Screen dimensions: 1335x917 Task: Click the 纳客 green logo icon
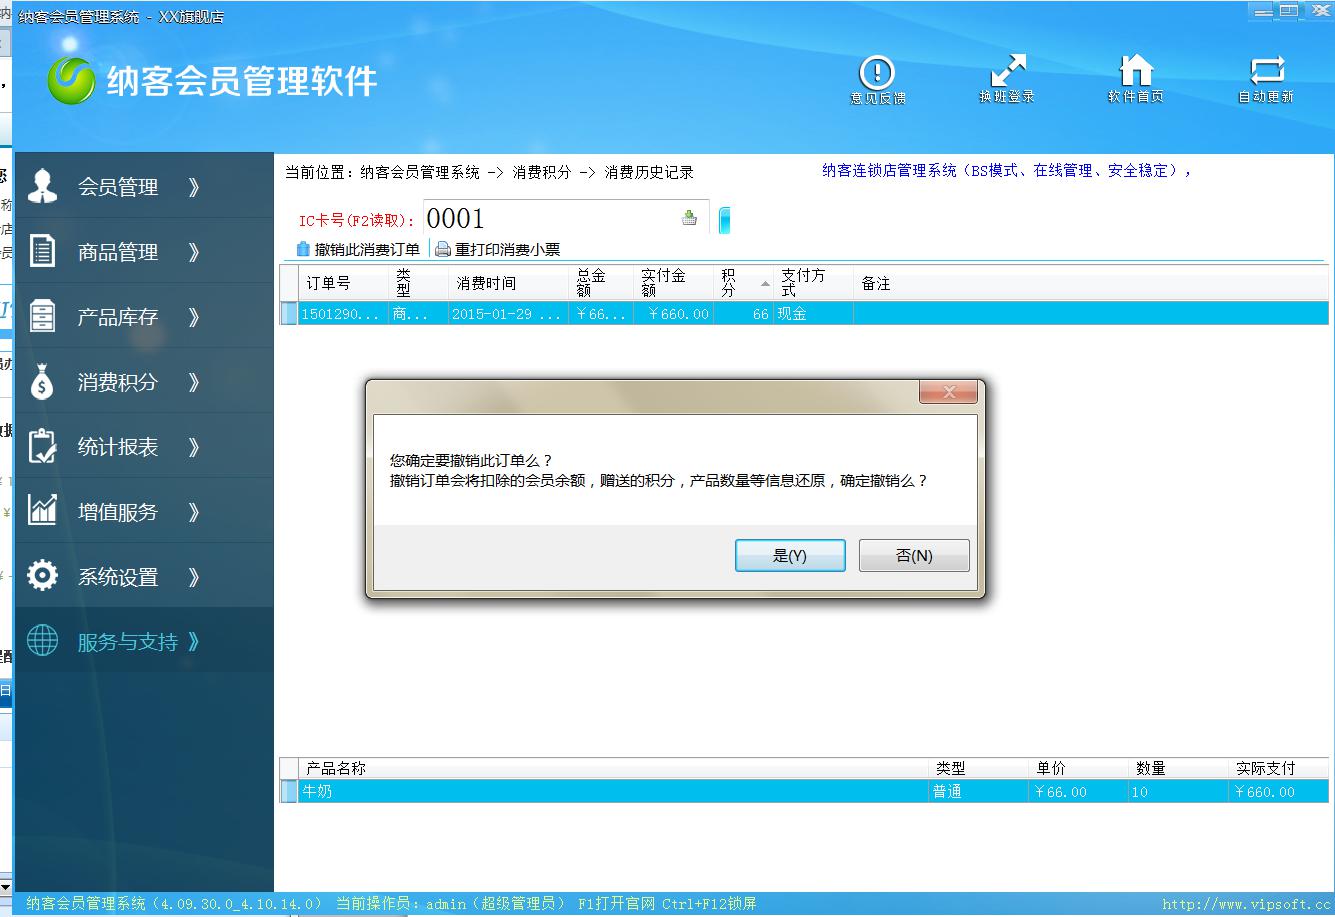[x=72, y=80]
